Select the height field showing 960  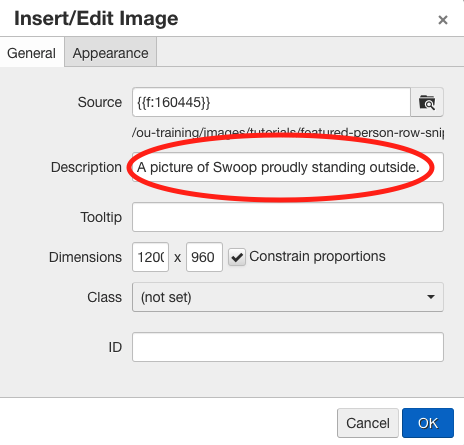(x=204, y=257)
